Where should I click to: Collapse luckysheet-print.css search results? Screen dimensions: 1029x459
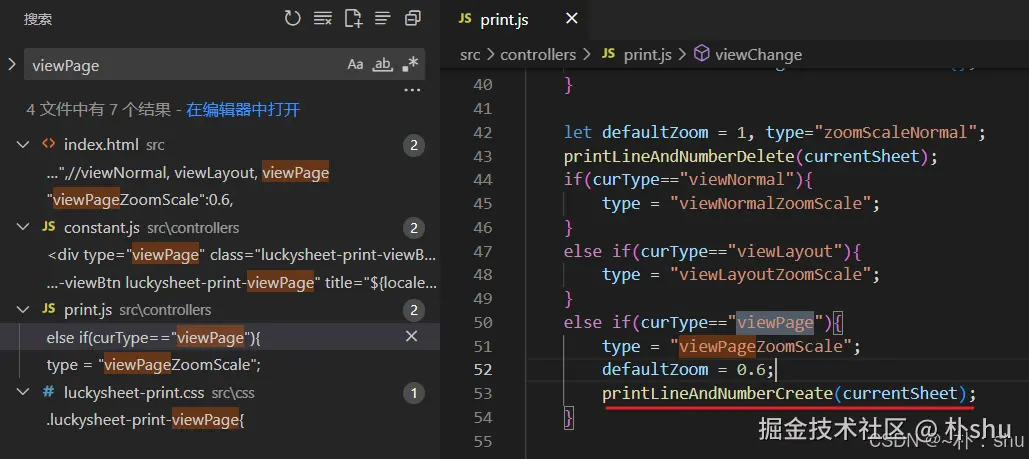point(23,393)
